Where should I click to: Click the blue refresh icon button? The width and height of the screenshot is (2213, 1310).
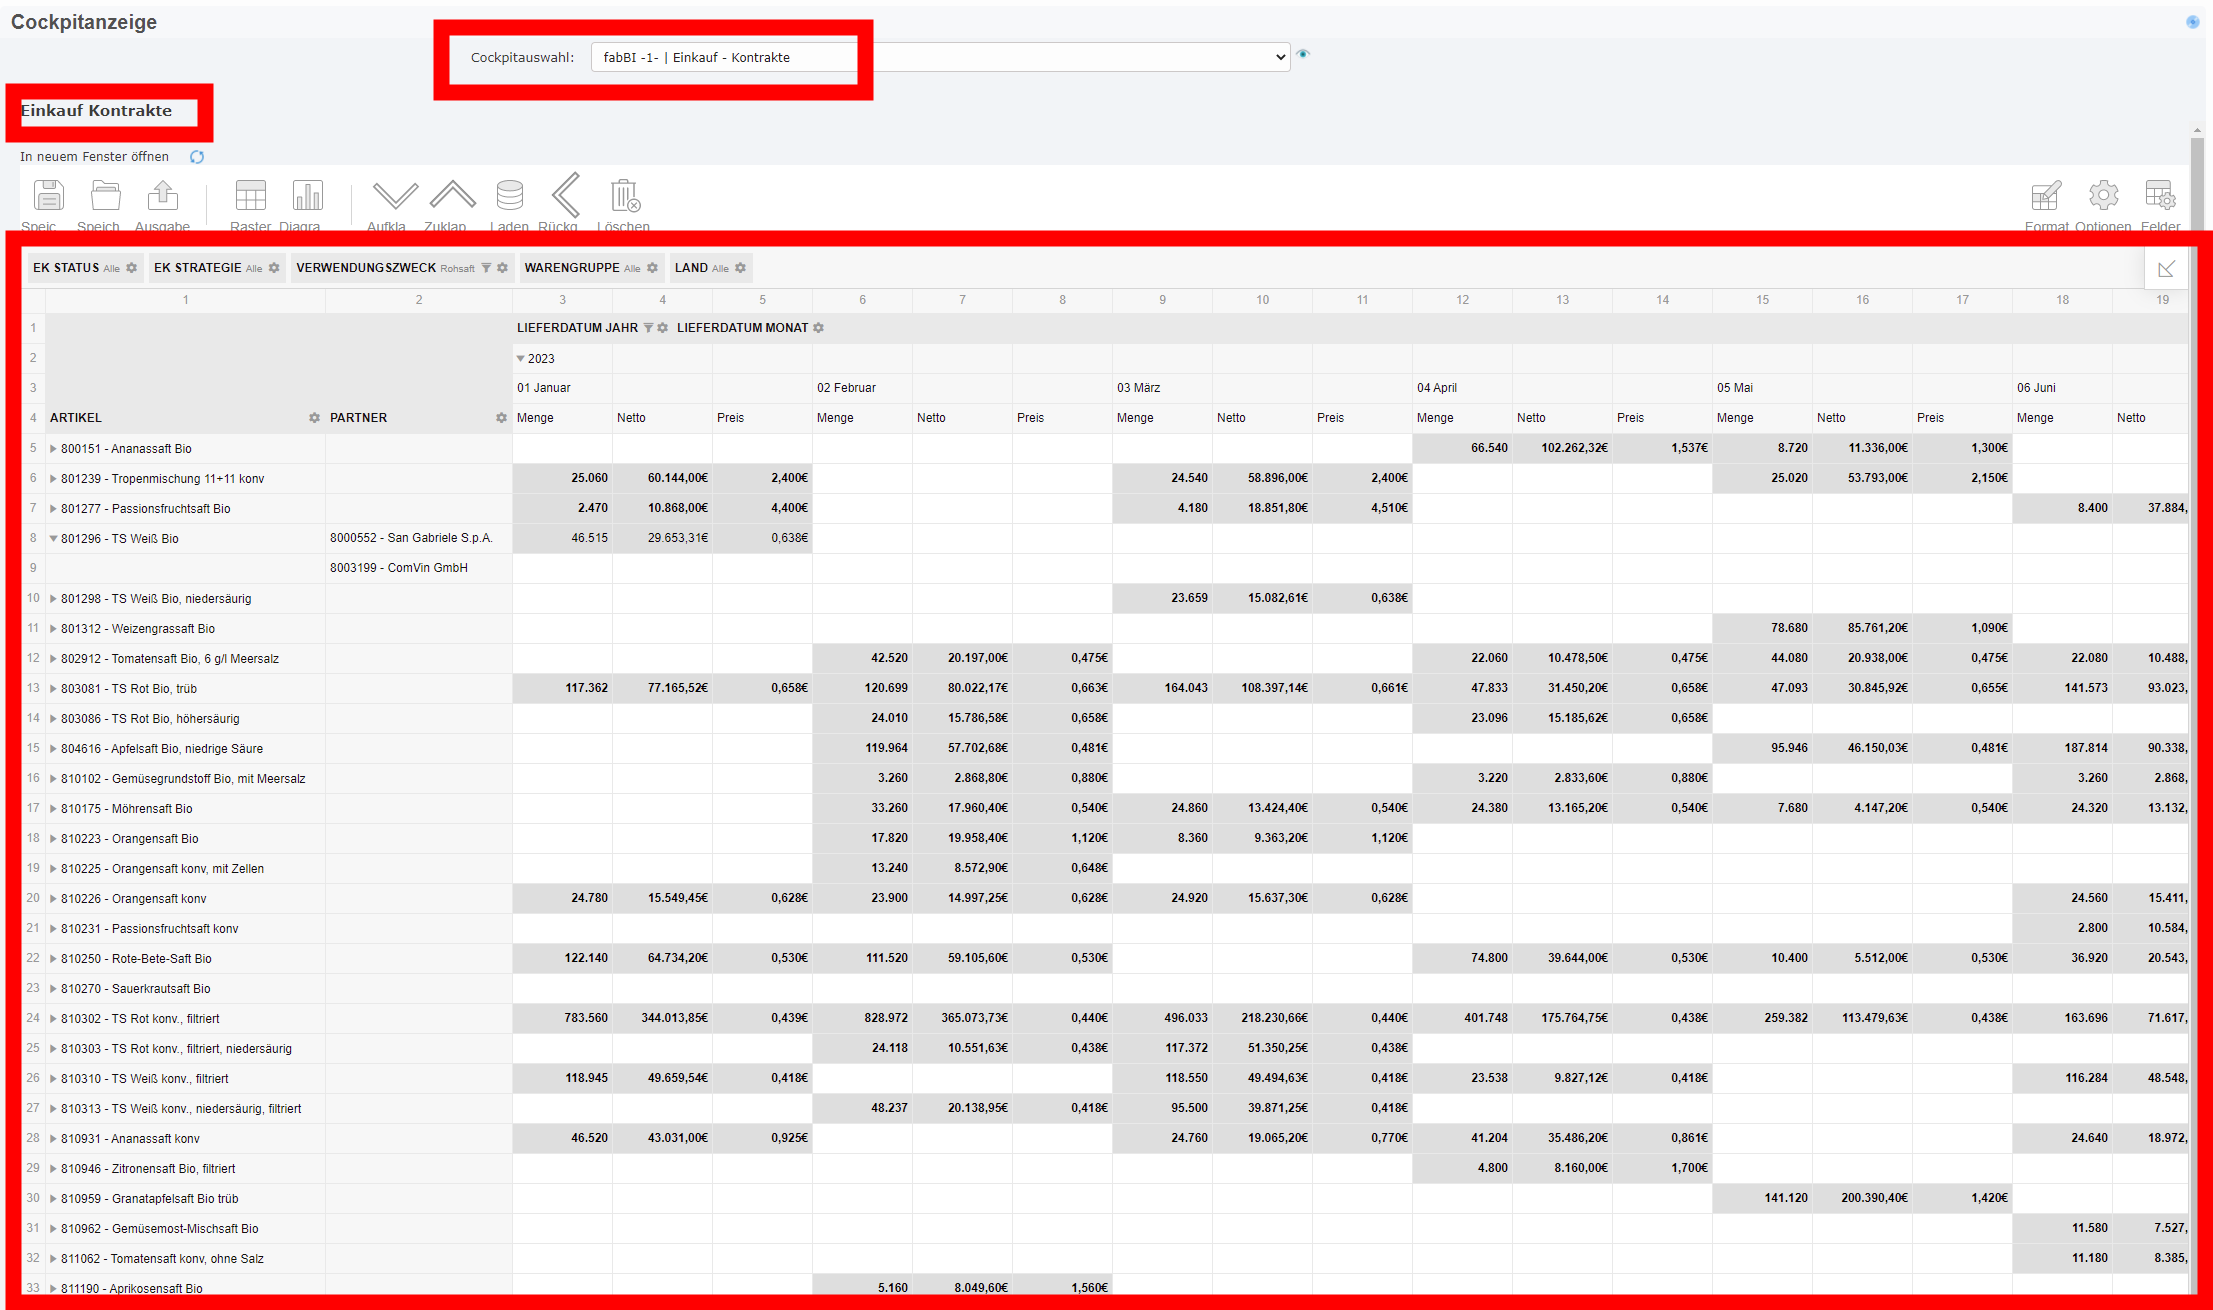pos(197,157)
